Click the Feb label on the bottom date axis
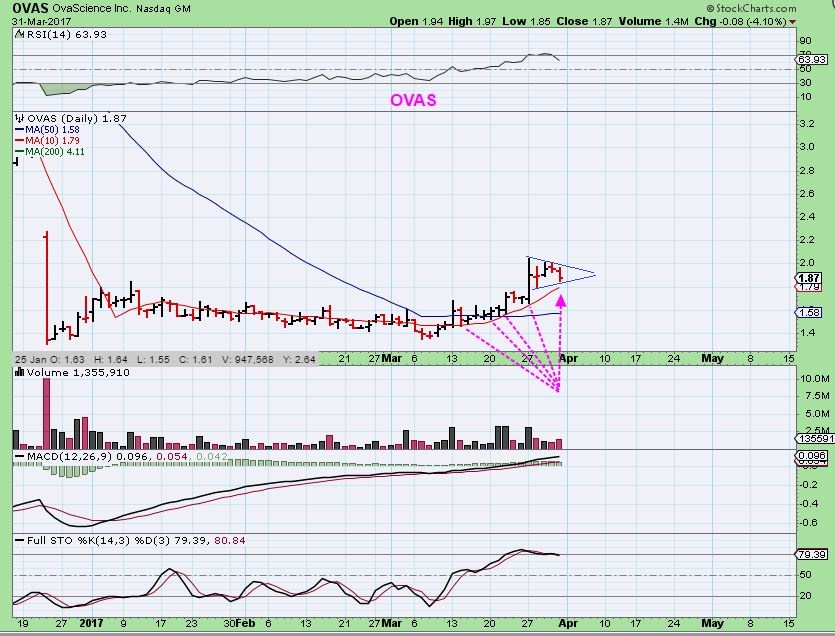This screenshot has height=636, width=835. tap(244, 623)
